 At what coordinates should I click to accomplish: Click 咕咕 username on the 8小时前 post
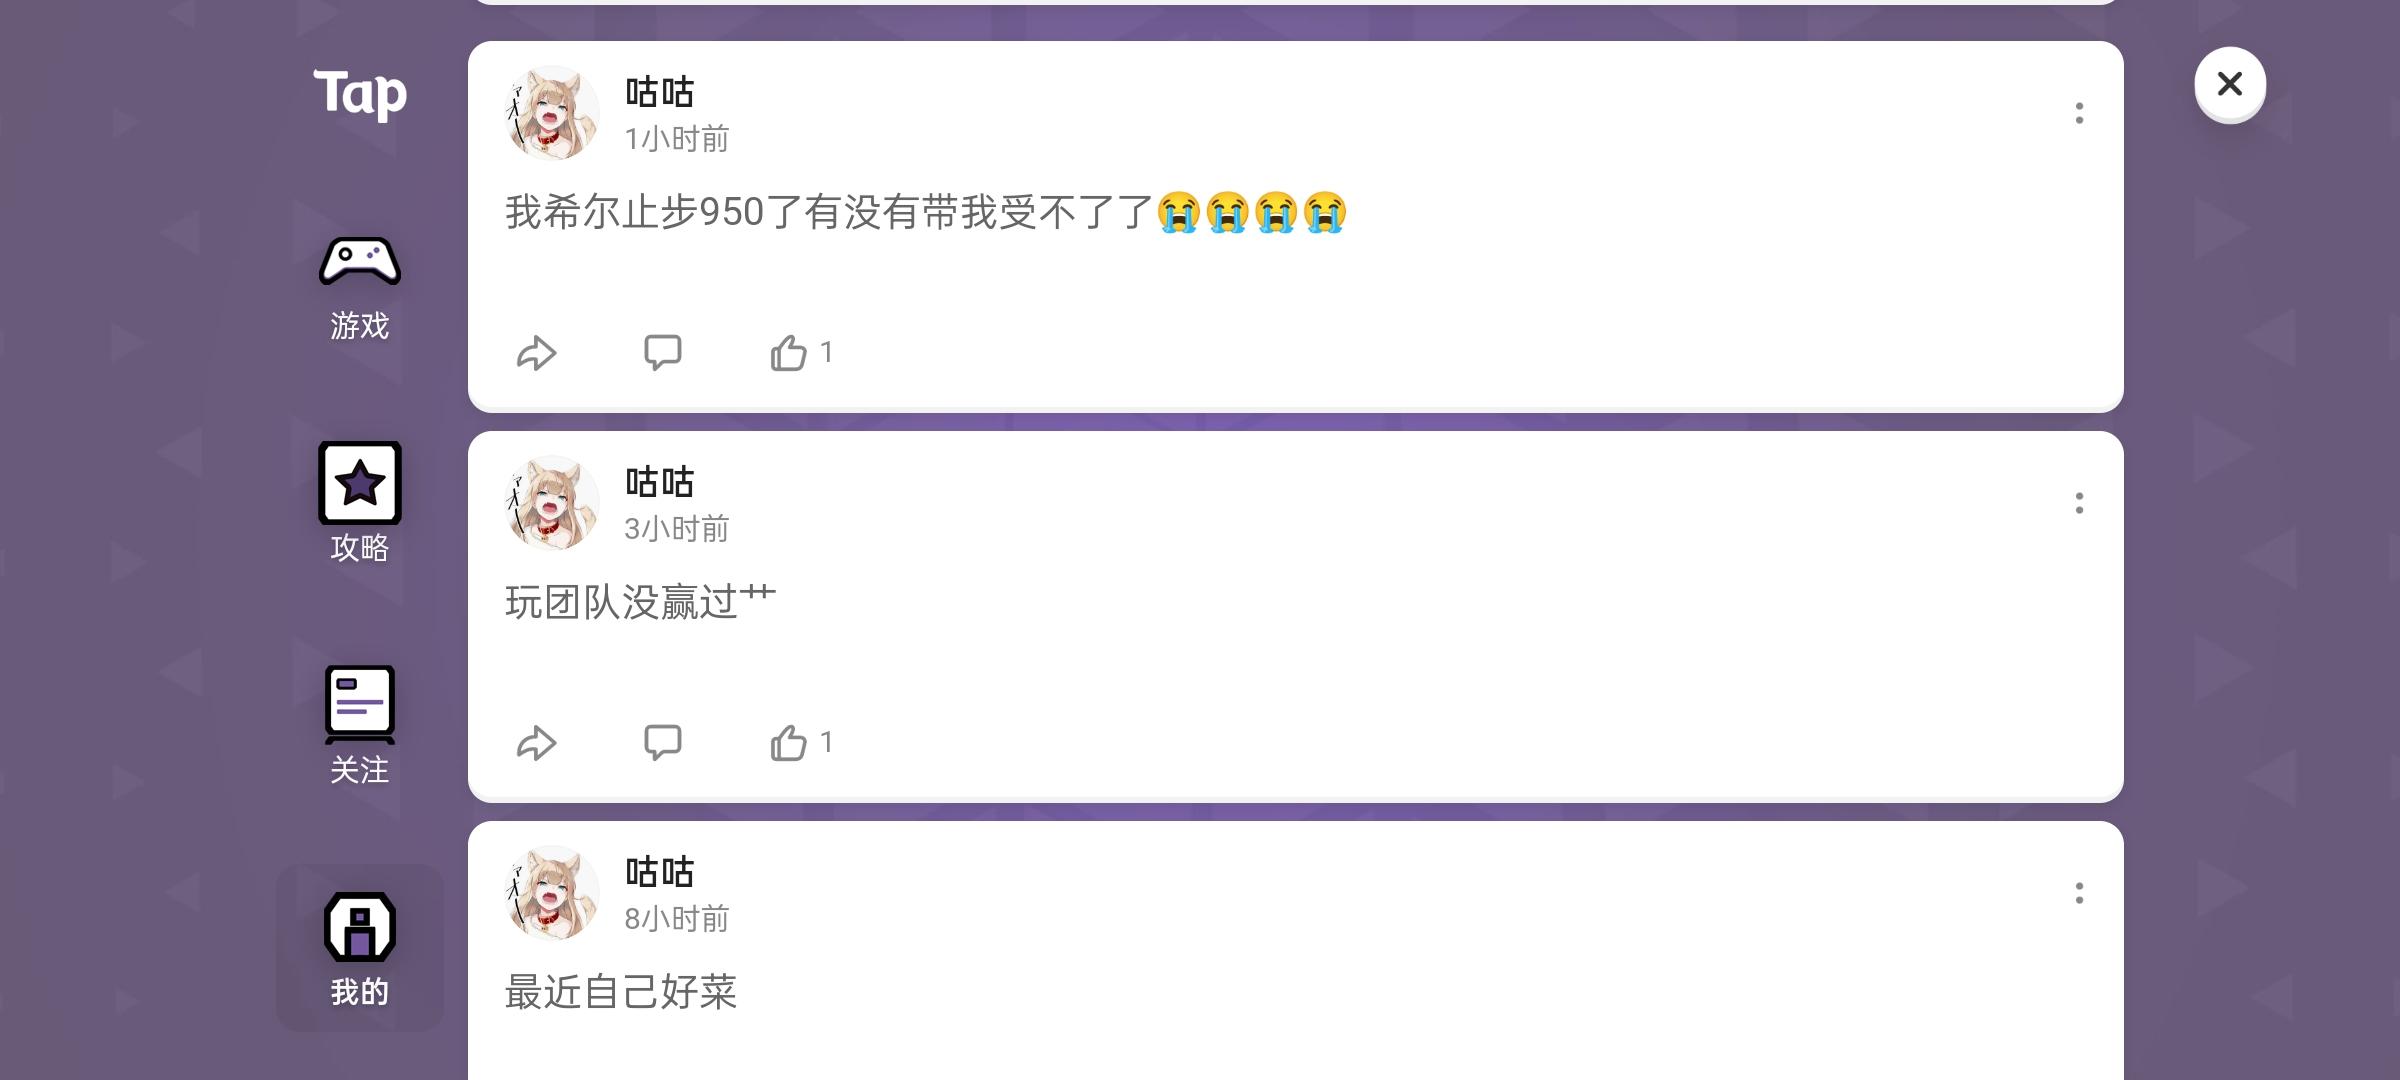pos(659,872)
